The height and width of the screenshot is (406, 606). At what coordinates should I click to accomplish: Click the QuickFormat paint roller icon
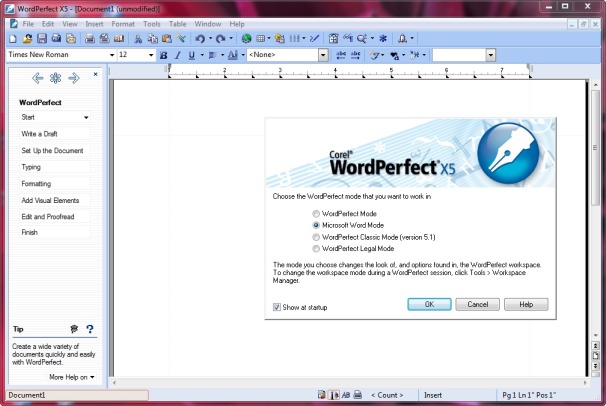(x=181, y=39)
